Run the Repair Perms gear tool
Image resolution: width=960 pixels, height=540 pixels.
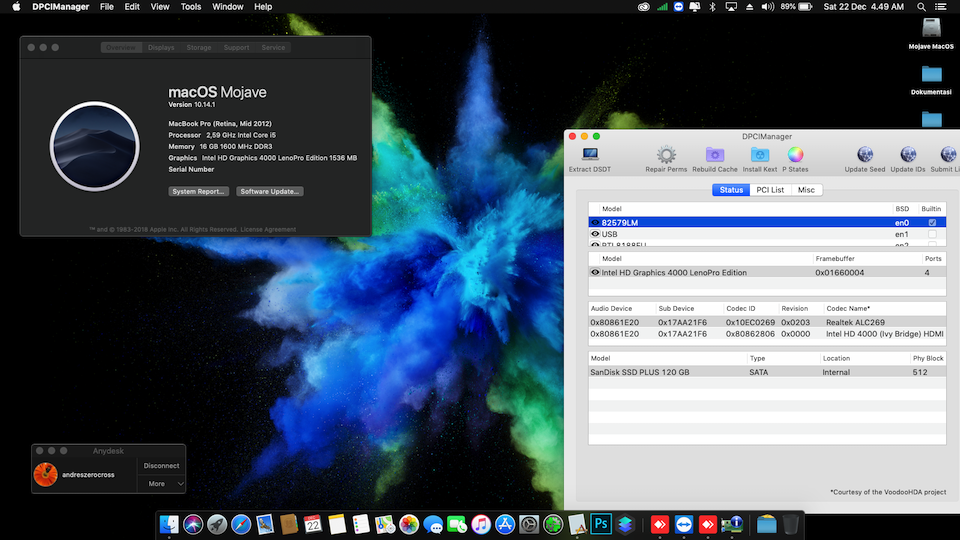(666, 154)
